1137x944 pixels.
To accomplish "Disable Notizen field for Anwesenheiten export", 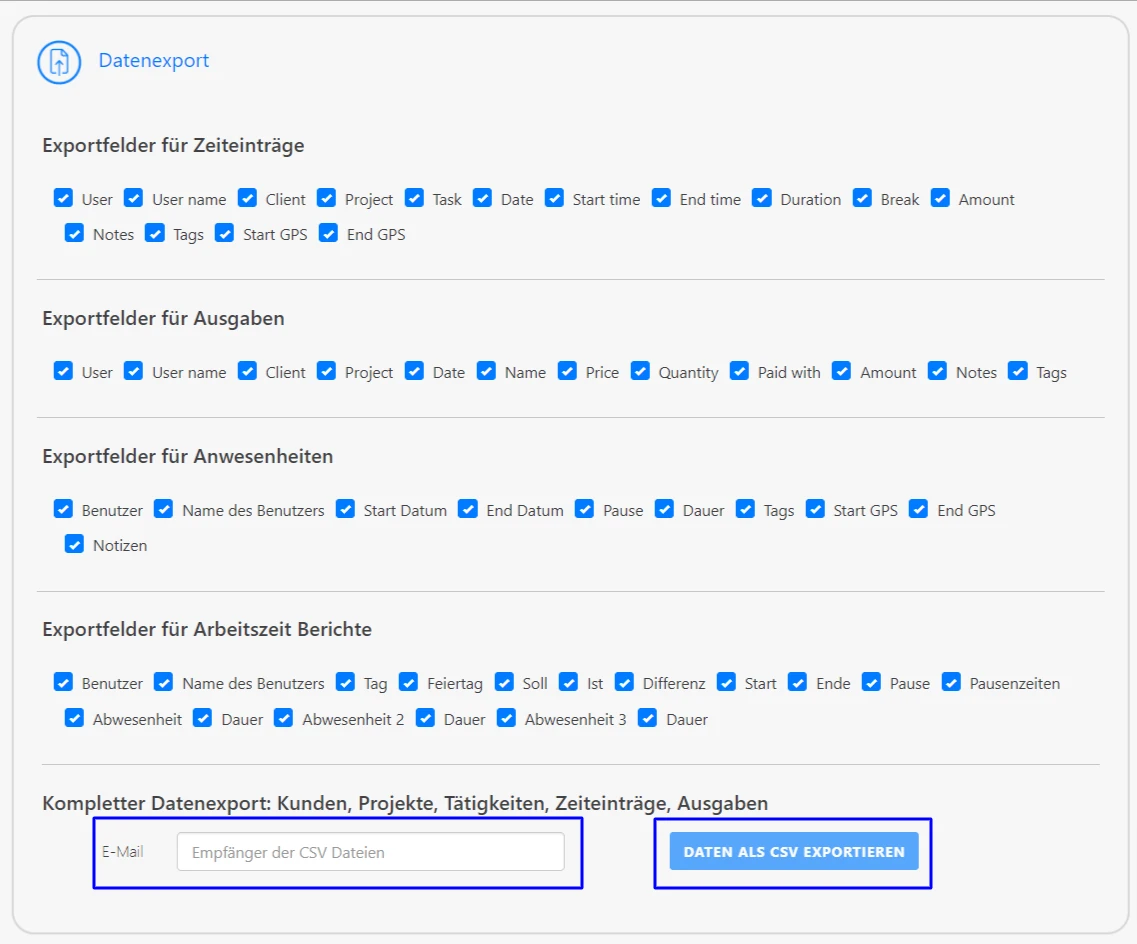I will point(74,545).
